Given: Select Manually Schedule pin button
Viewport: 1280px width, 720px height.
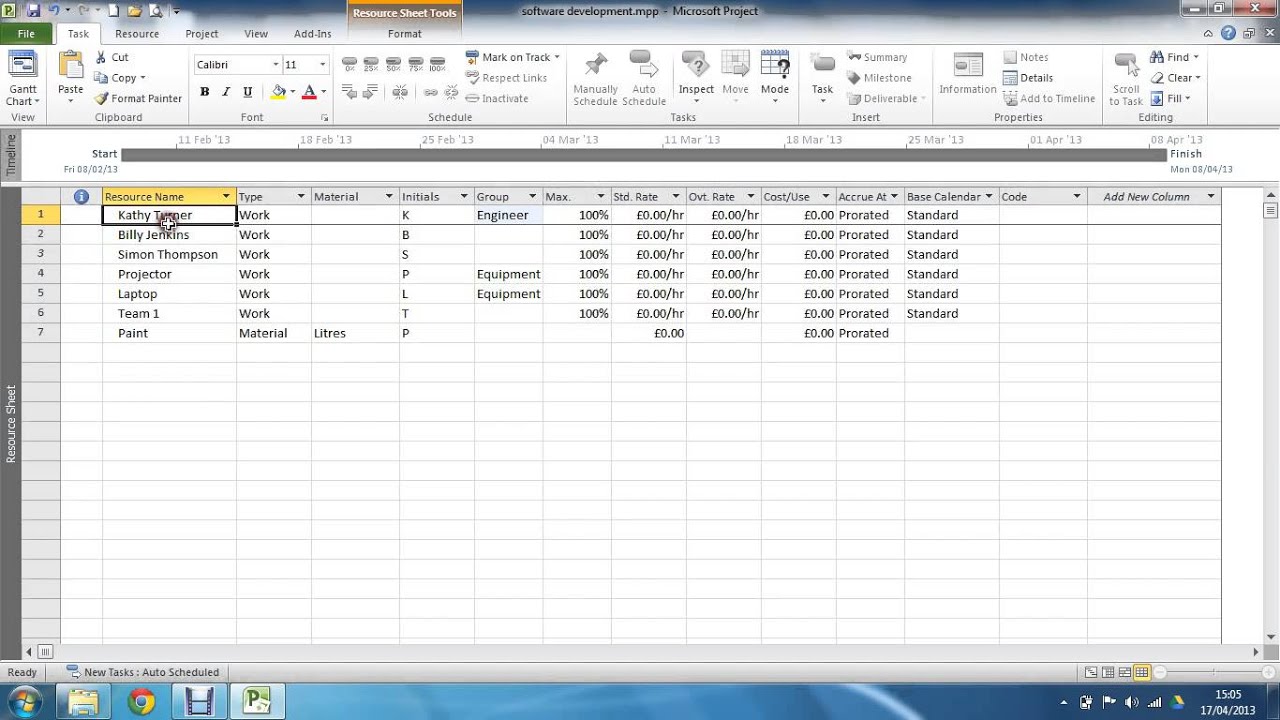Looking at the screenshot, I should pos(595,78).
